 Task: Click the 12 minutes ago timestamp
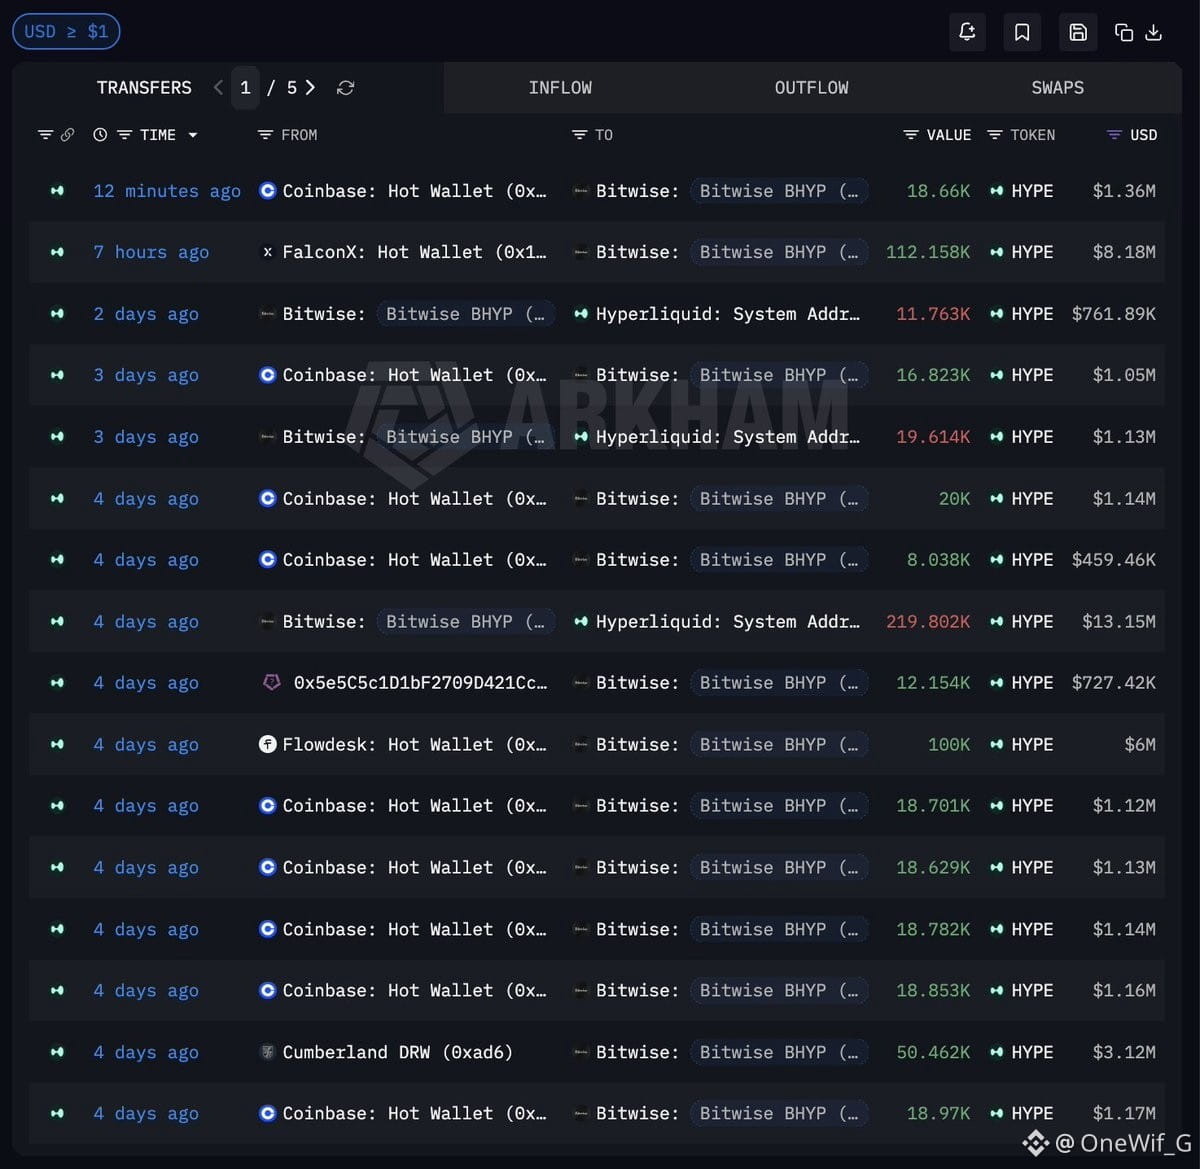pyautogui.click(x=167, y=191)
